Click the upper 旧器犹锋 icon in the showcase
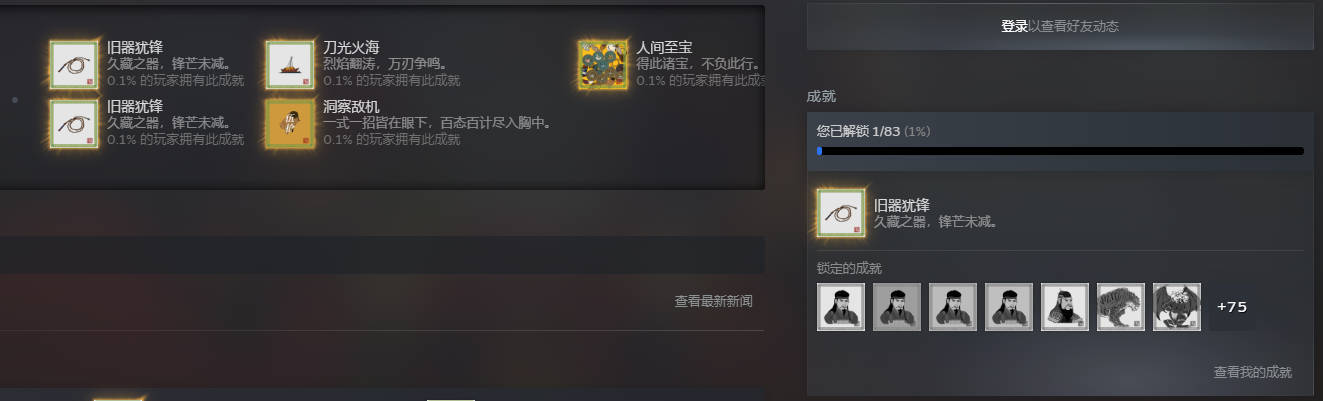1323x401 pixels. point(74,65)
